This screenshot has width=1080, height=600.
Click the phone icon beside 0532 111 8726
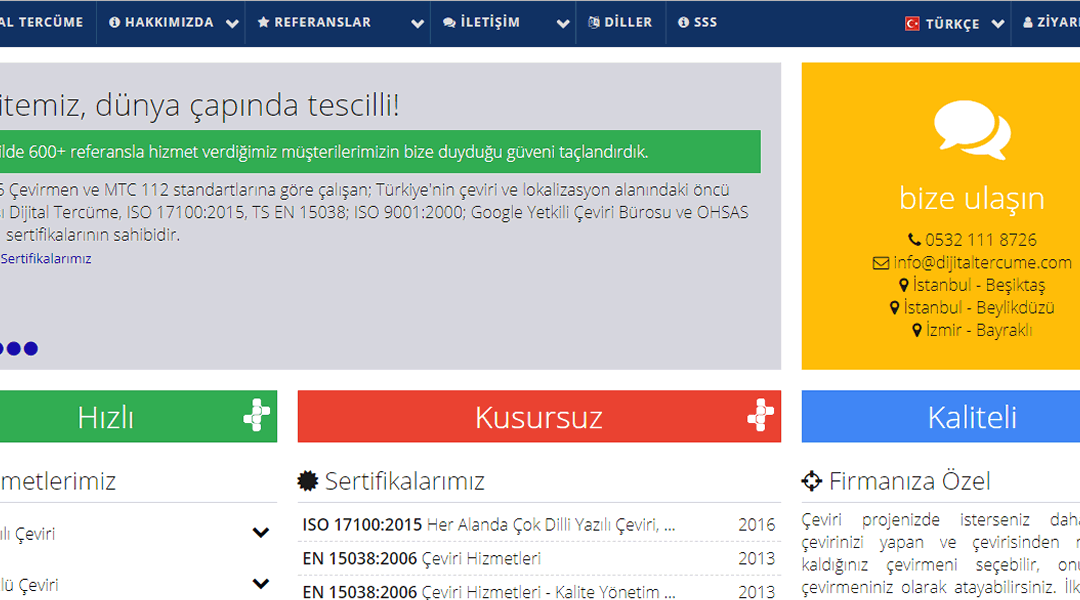click(914, 240)
